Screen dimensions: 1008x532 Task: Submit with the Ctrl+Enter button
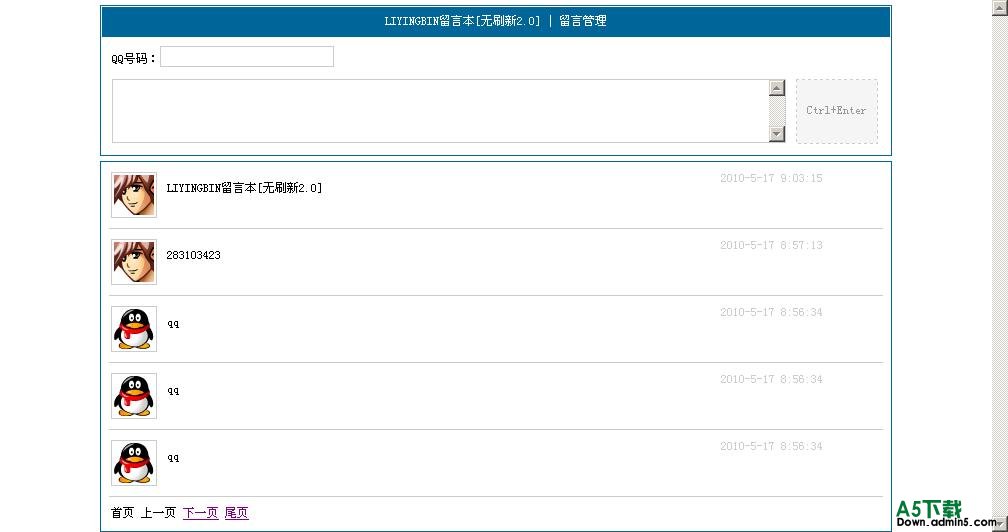tap(836, 111)
